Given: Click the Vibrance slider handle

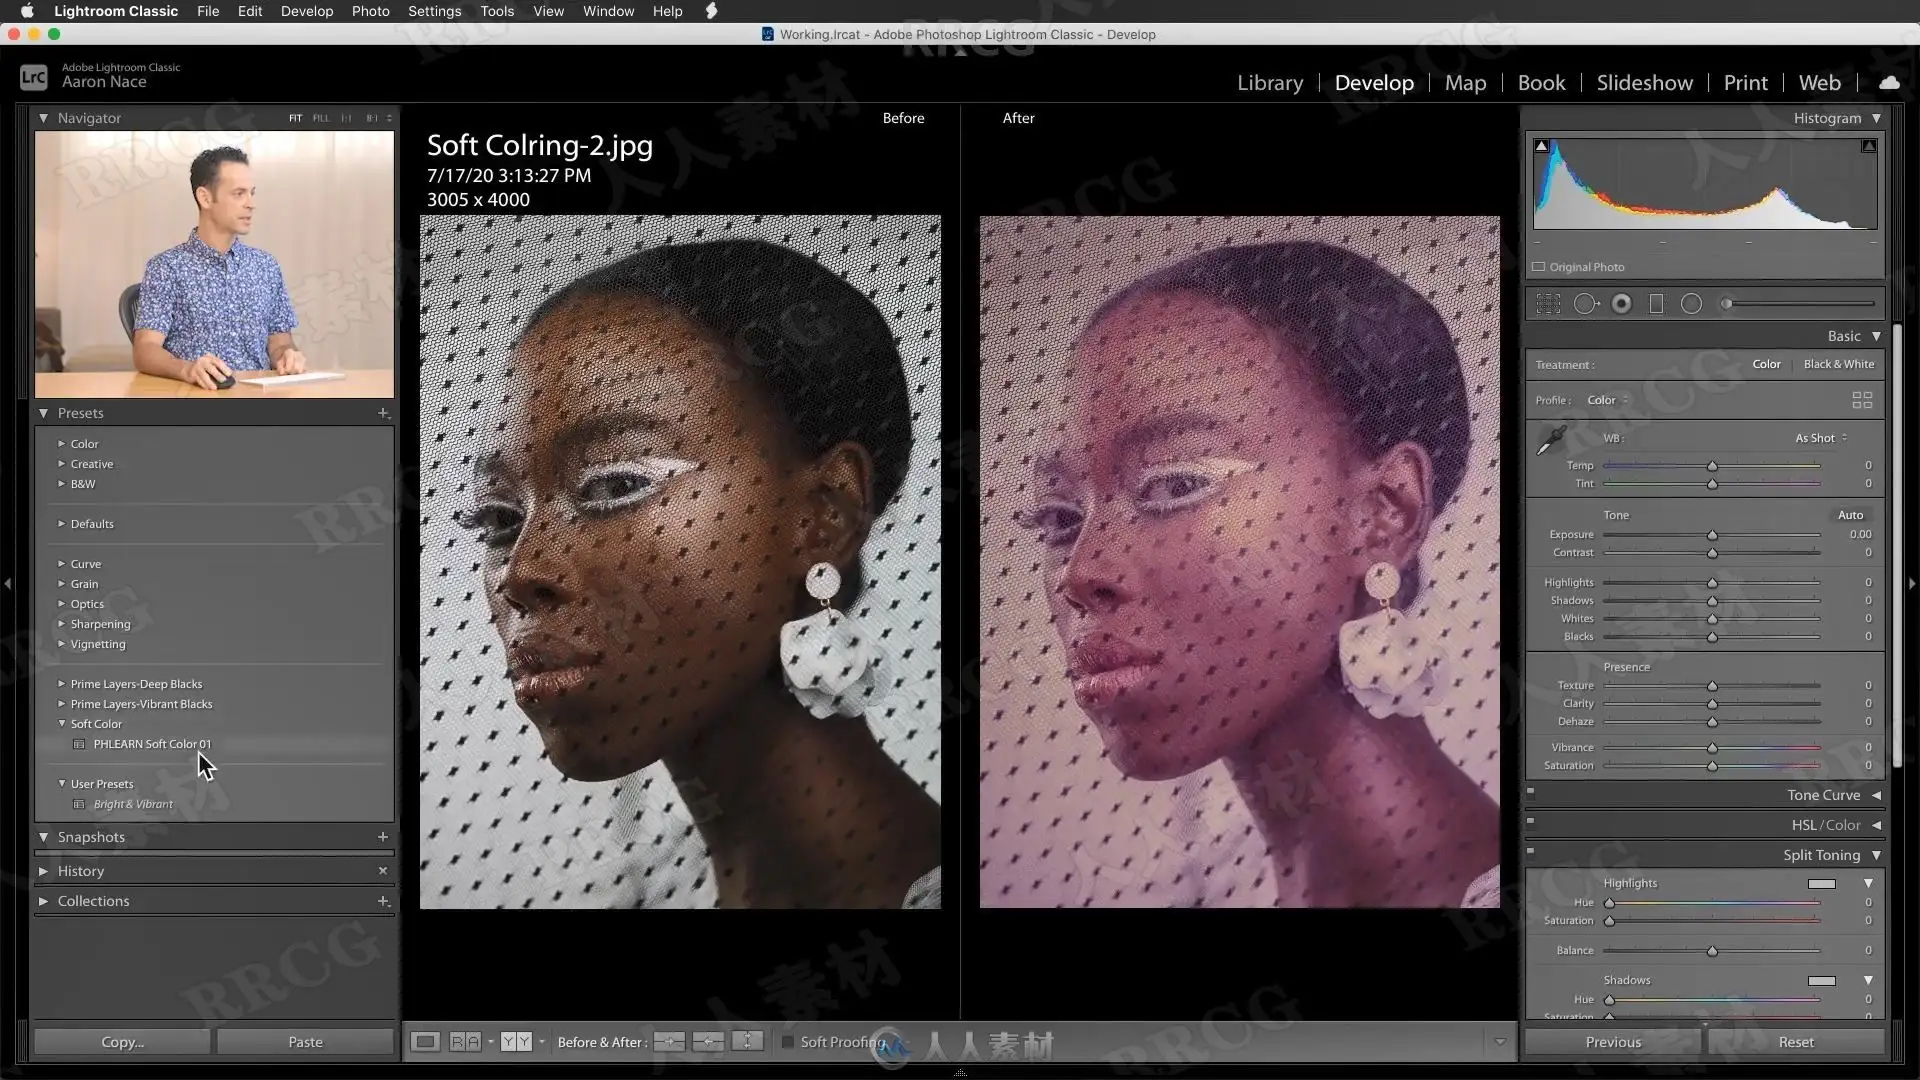Looking at the screenshot, I should click(x=1712, y=748).
